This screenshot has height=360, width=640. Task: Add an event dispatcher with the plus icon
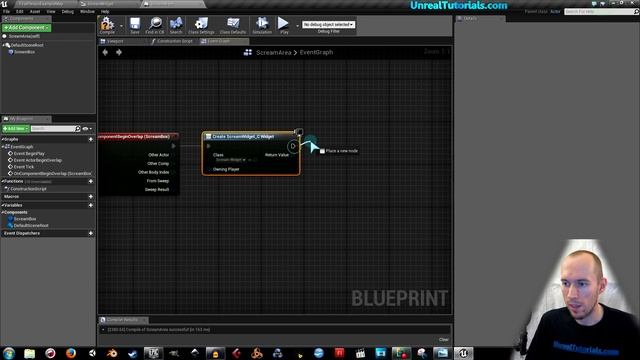(91, 233)
